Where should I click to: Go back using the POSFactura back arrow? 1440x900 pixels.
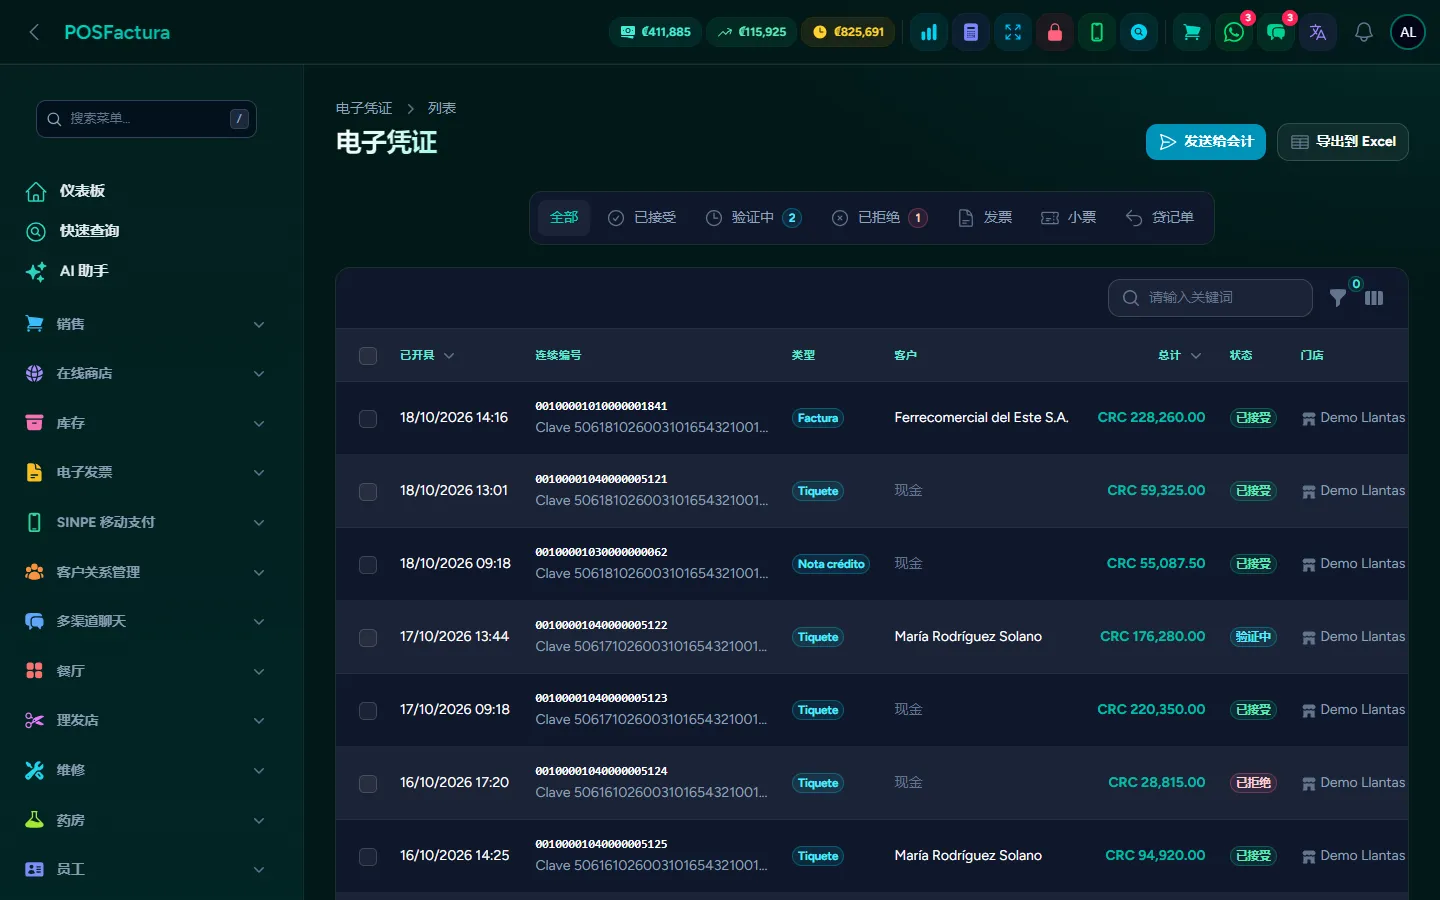click(34, 32)
